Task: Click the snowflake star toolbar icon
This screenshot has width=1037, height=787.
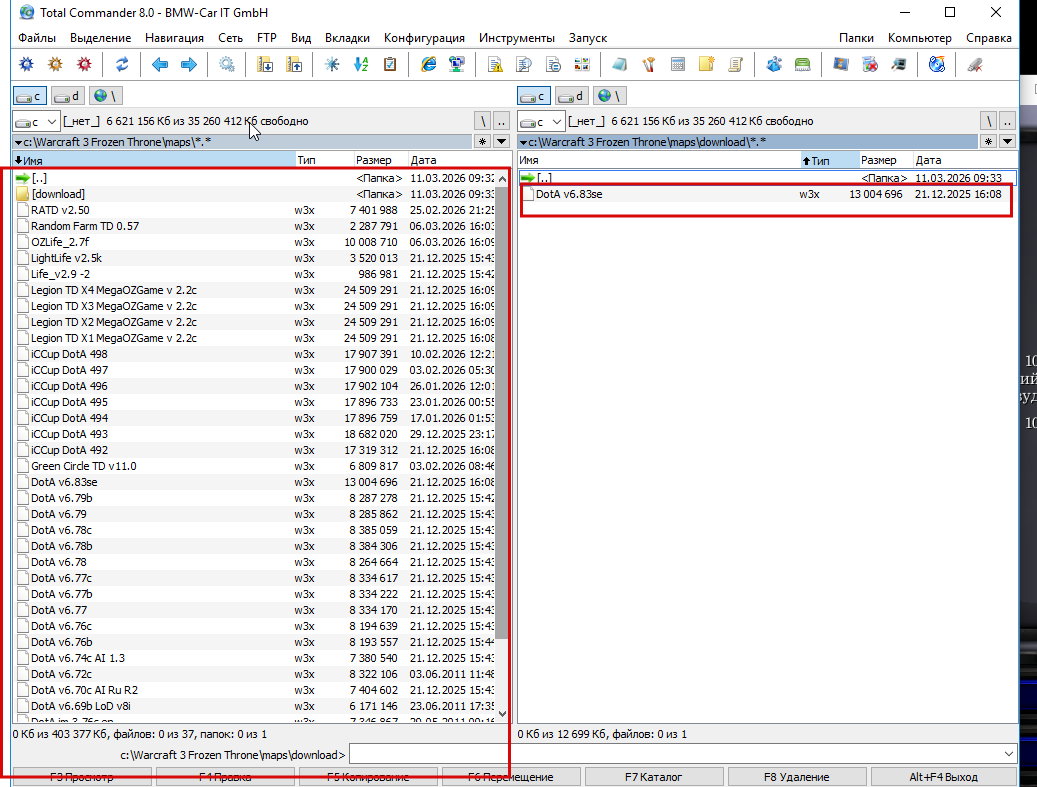Action: [332, 64]
